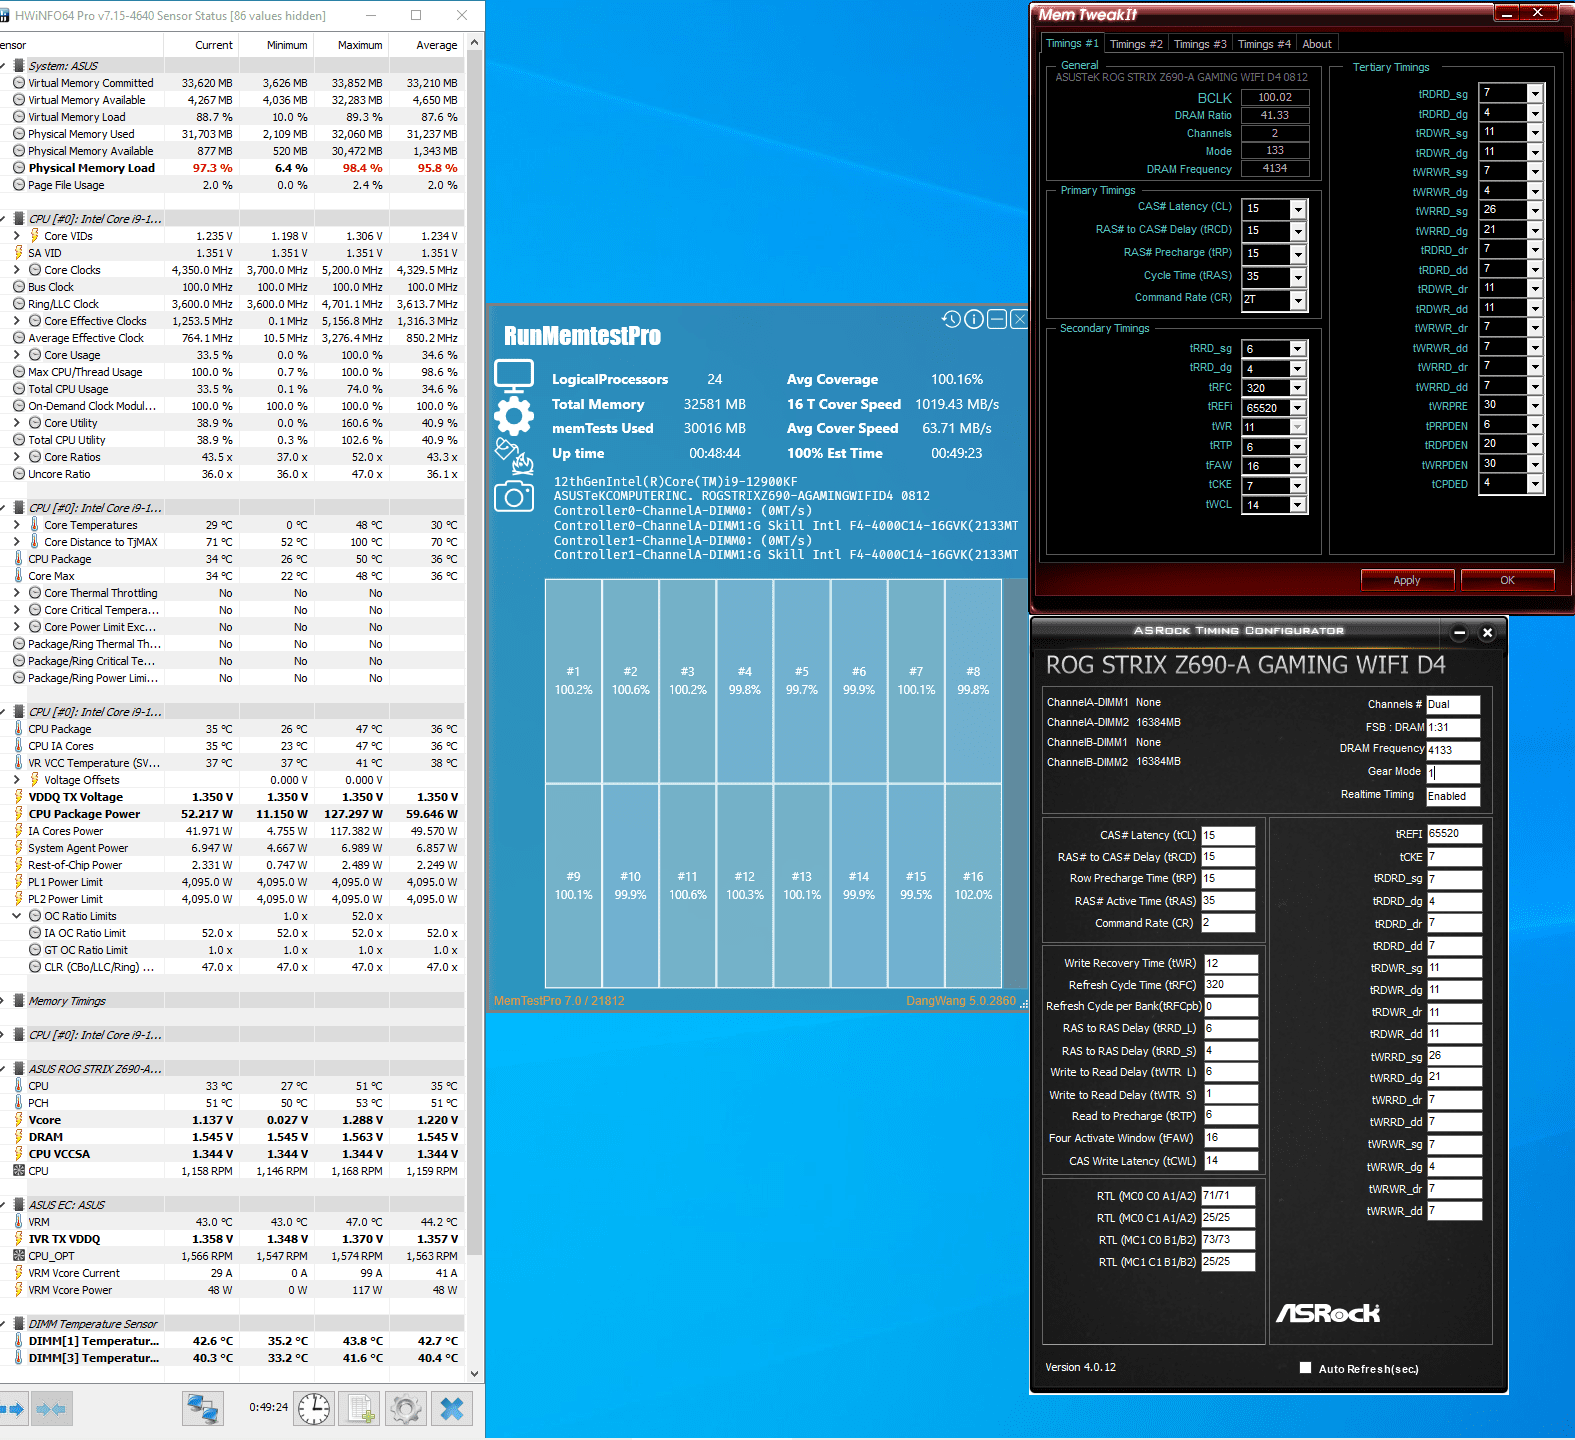Click the monitor icon in RunMemtestPro

pos(514,377)
